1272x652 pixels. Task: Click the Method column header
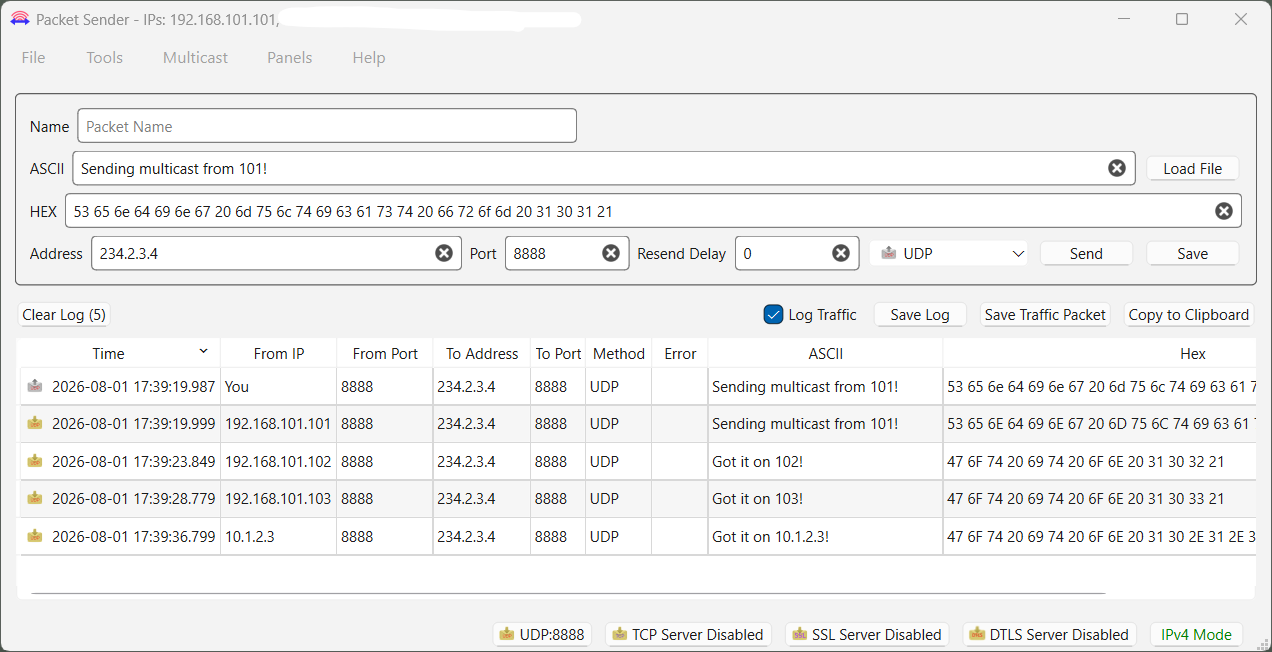pyautogui.click(x=619, y=353)
